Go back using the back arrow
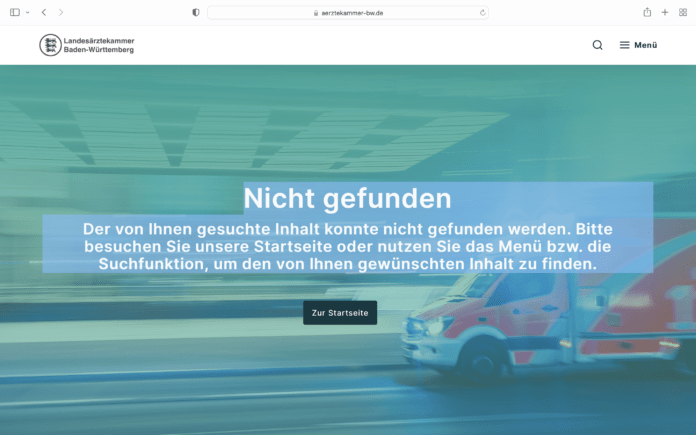The height and width of the screenshot is (435, 696). [43, 12]
